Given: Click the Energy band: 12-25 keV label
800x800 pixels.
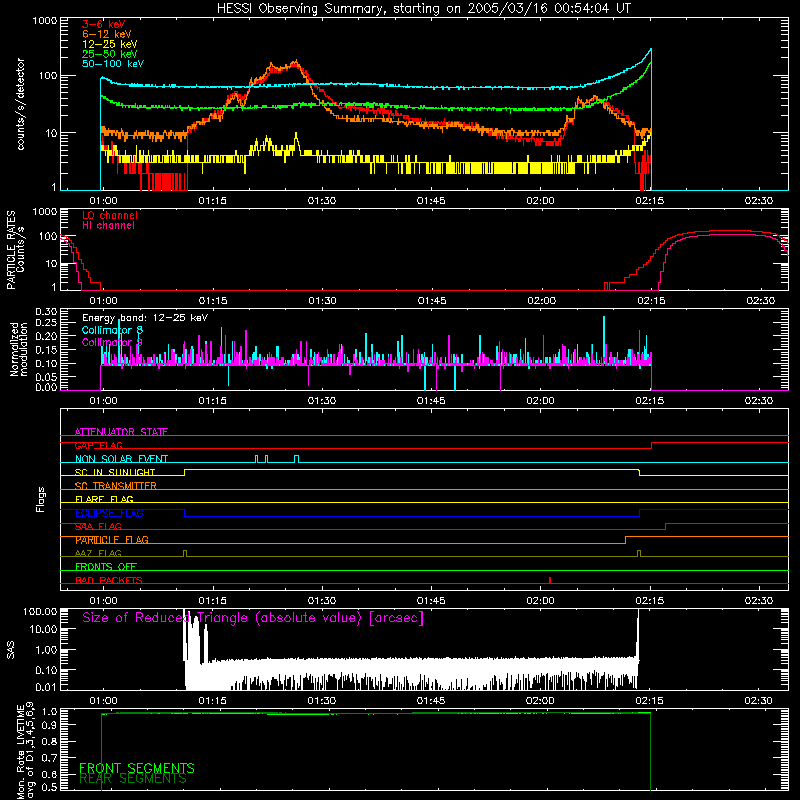Looking at the screenshot, I should 145,318.
